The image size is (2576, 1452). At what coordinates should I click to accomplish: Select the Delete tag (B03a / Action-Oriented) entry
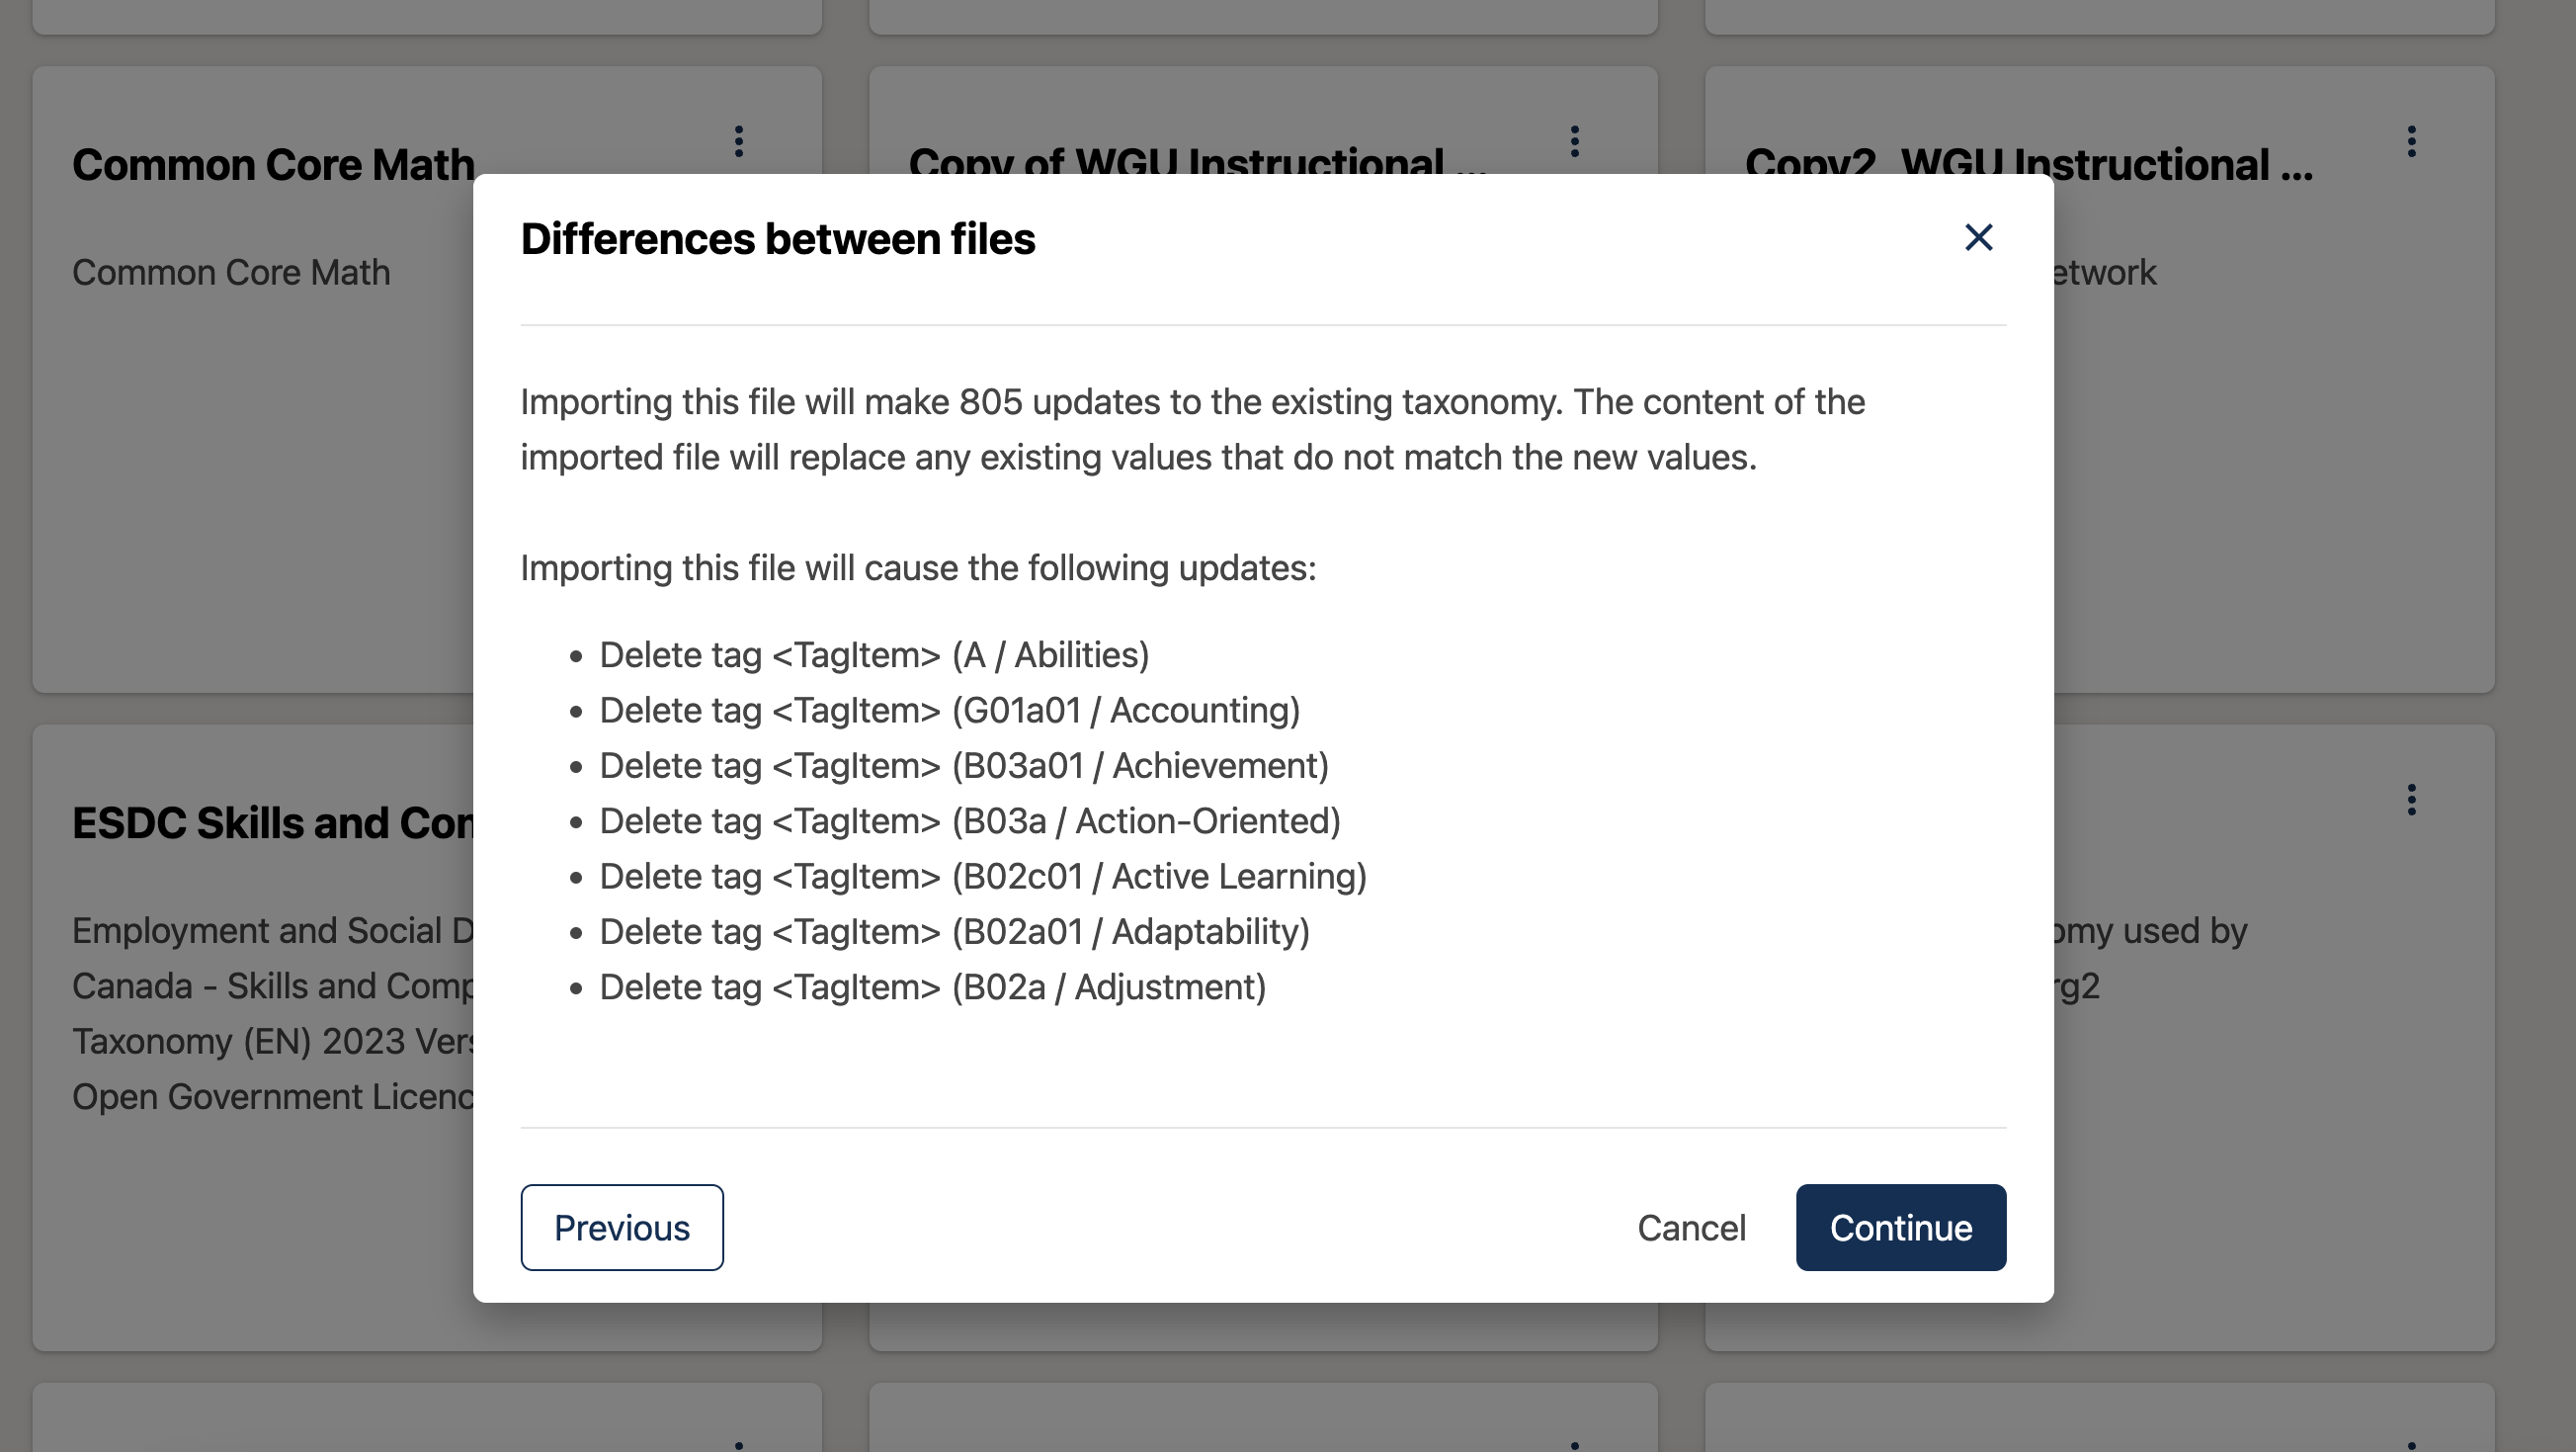(x=969, y=820)
